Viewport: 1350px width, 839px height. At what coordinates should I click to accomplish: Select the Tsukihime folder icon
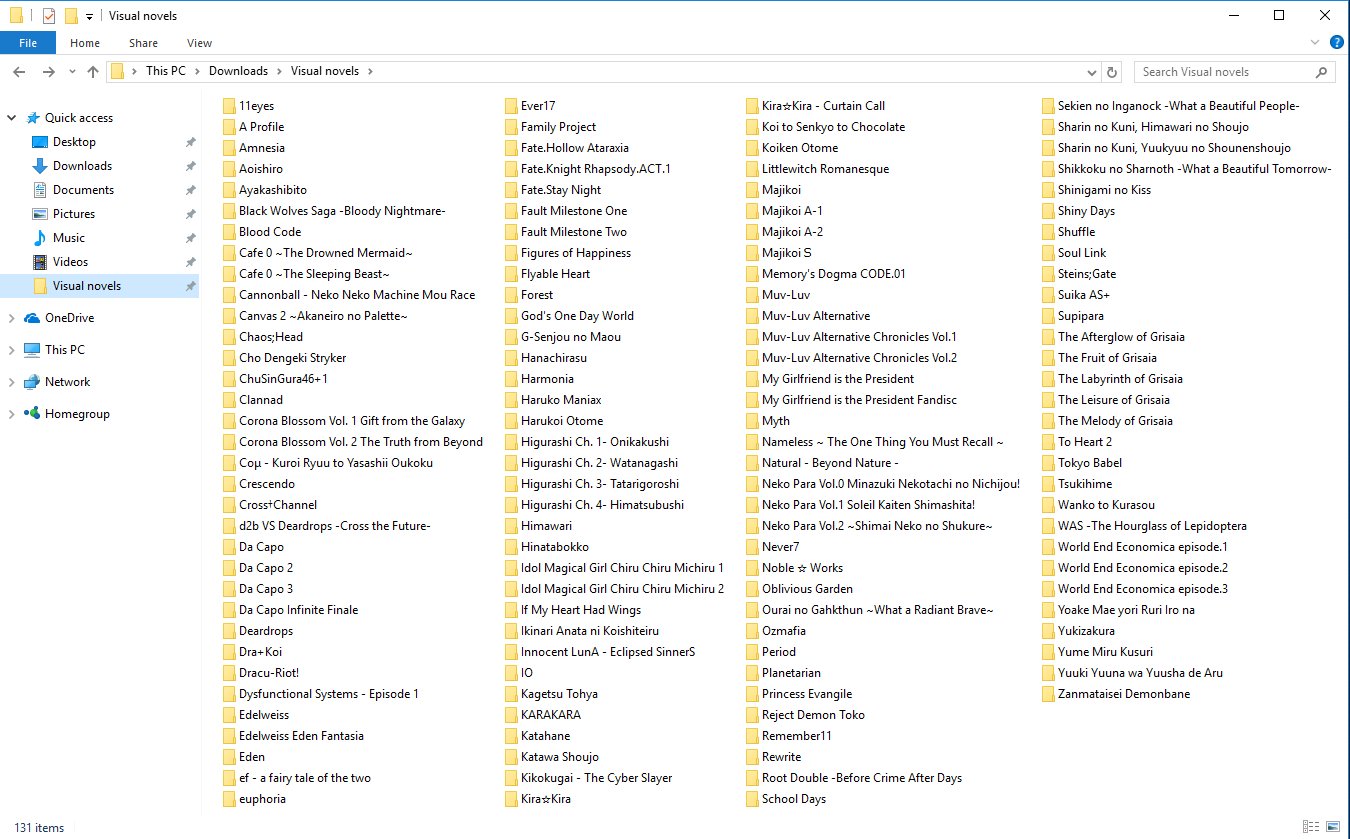(x=1048, y=484)
